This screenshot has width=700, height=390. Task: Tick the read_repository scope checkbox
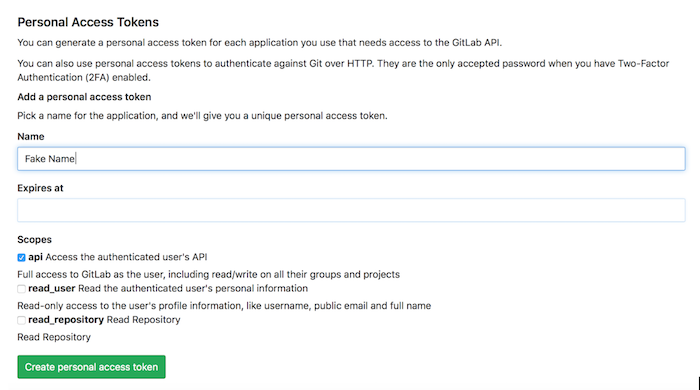click(x=21, y=320)
